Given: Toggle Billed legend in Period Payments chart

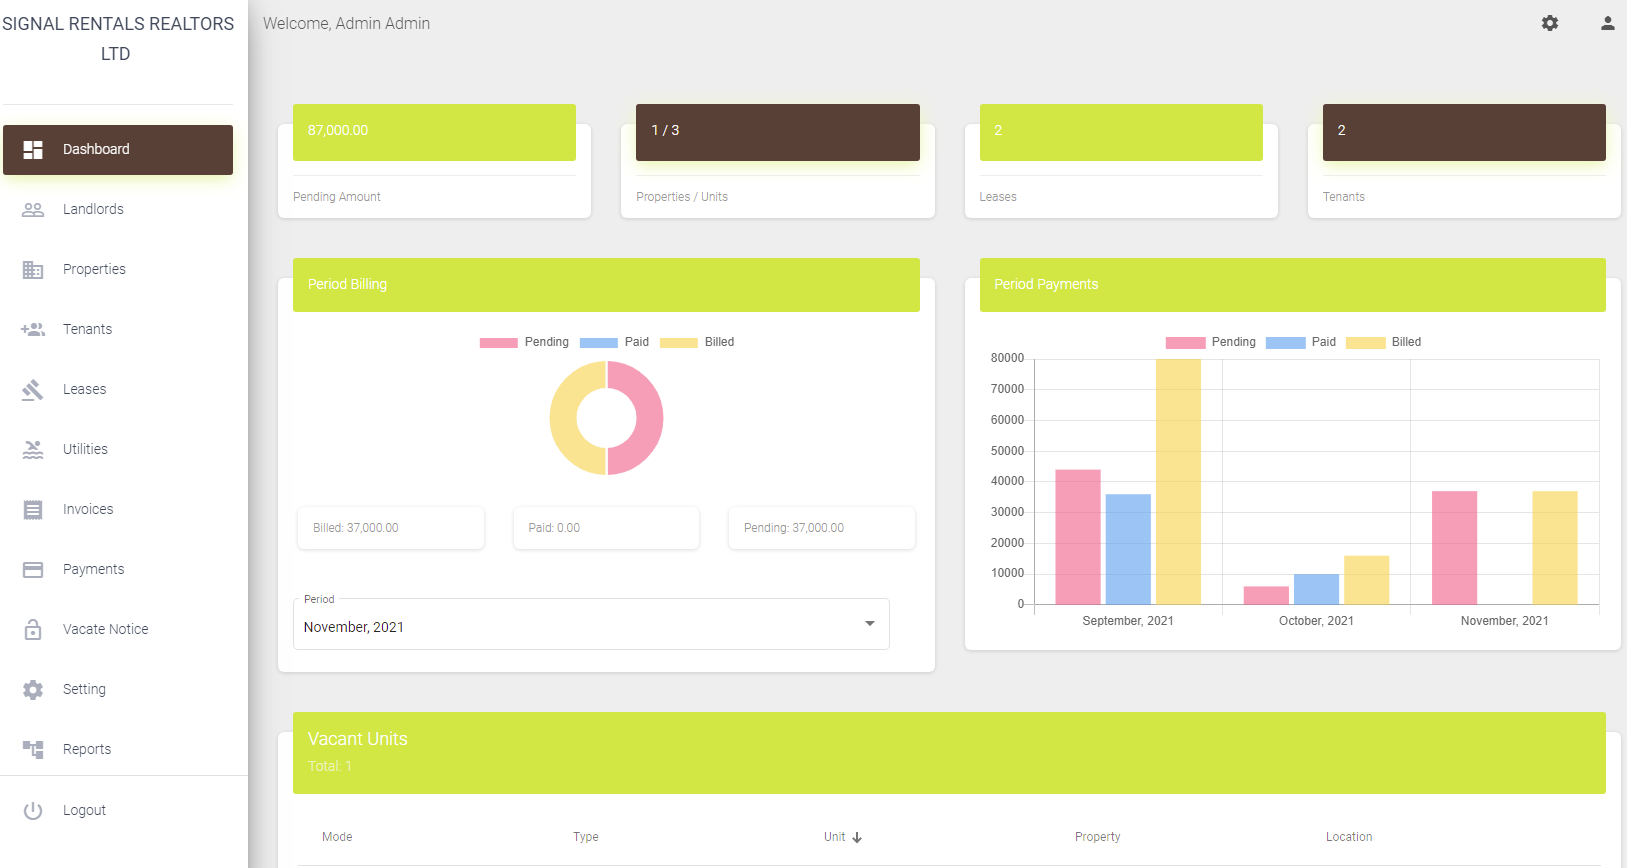Looking at the screenshot, I should coord(1383,342).
